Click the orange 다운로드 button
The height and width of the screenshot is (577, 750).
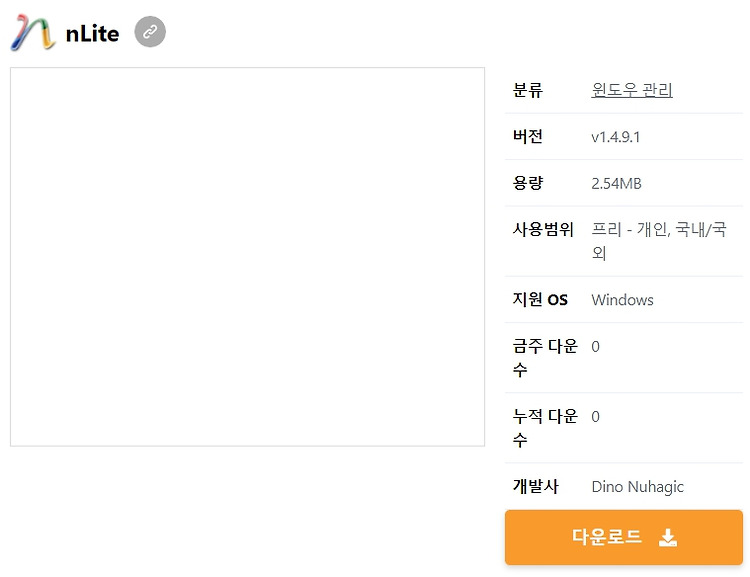pos(624,537)
